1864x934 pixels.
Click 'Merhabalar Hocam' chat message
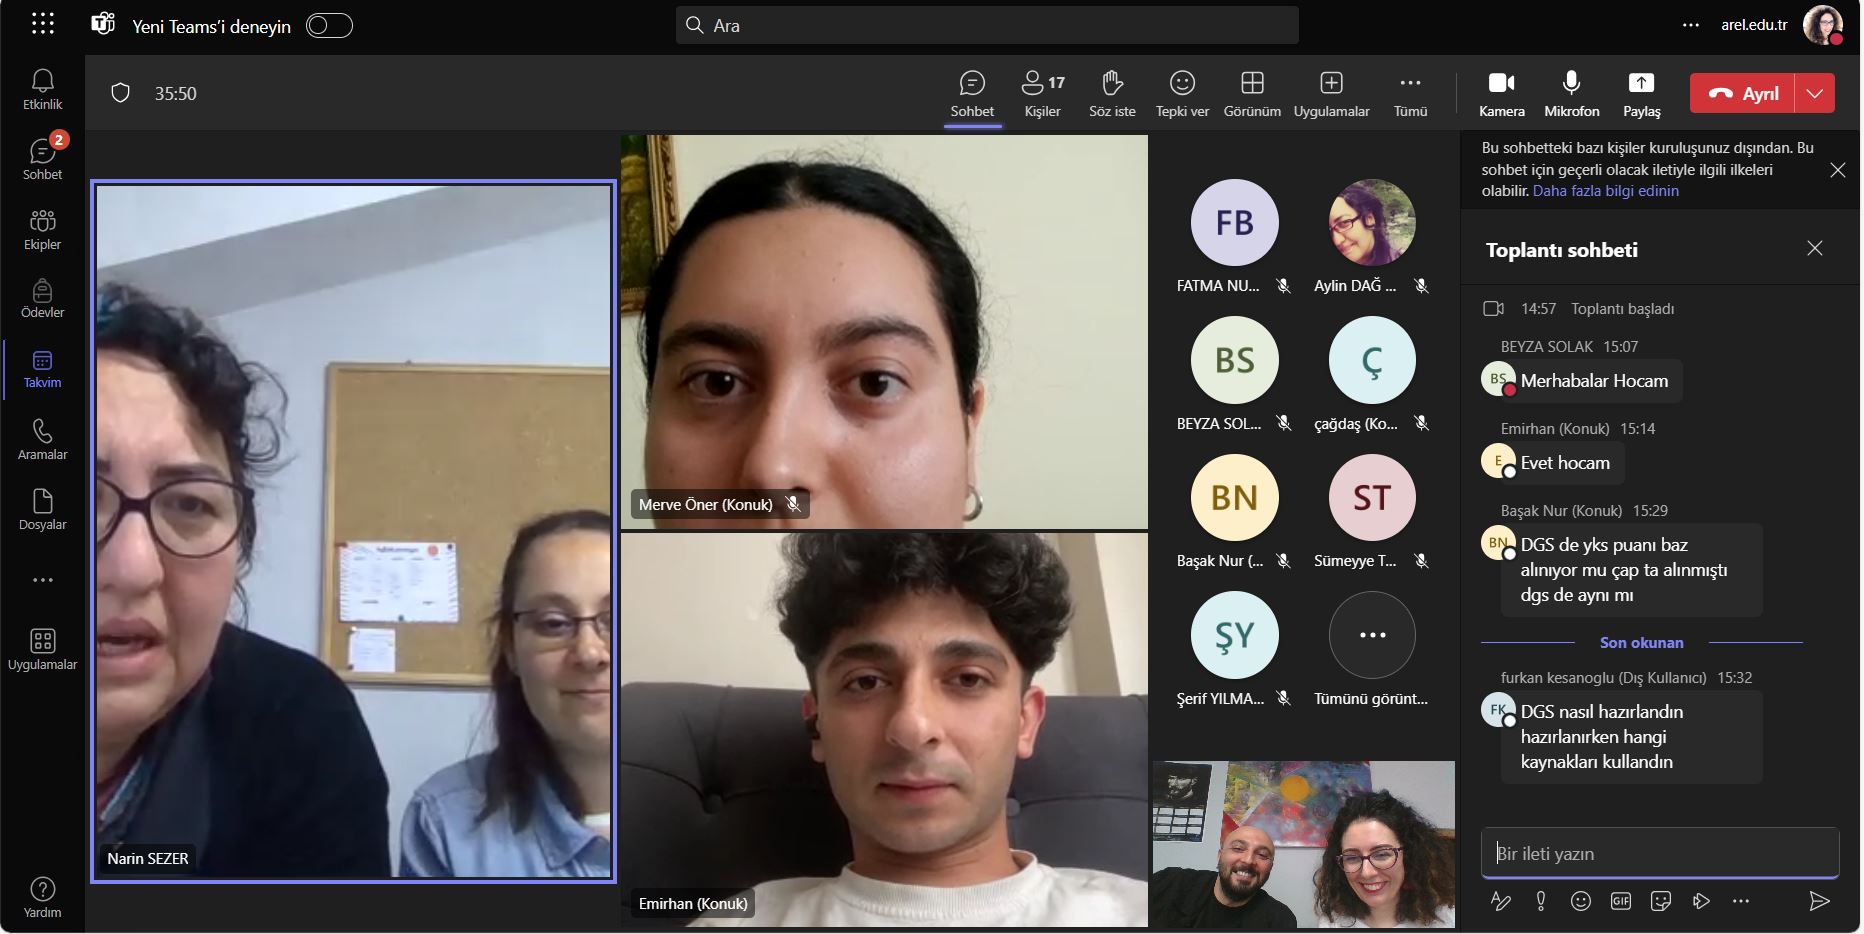click(x=1594, y=381)
